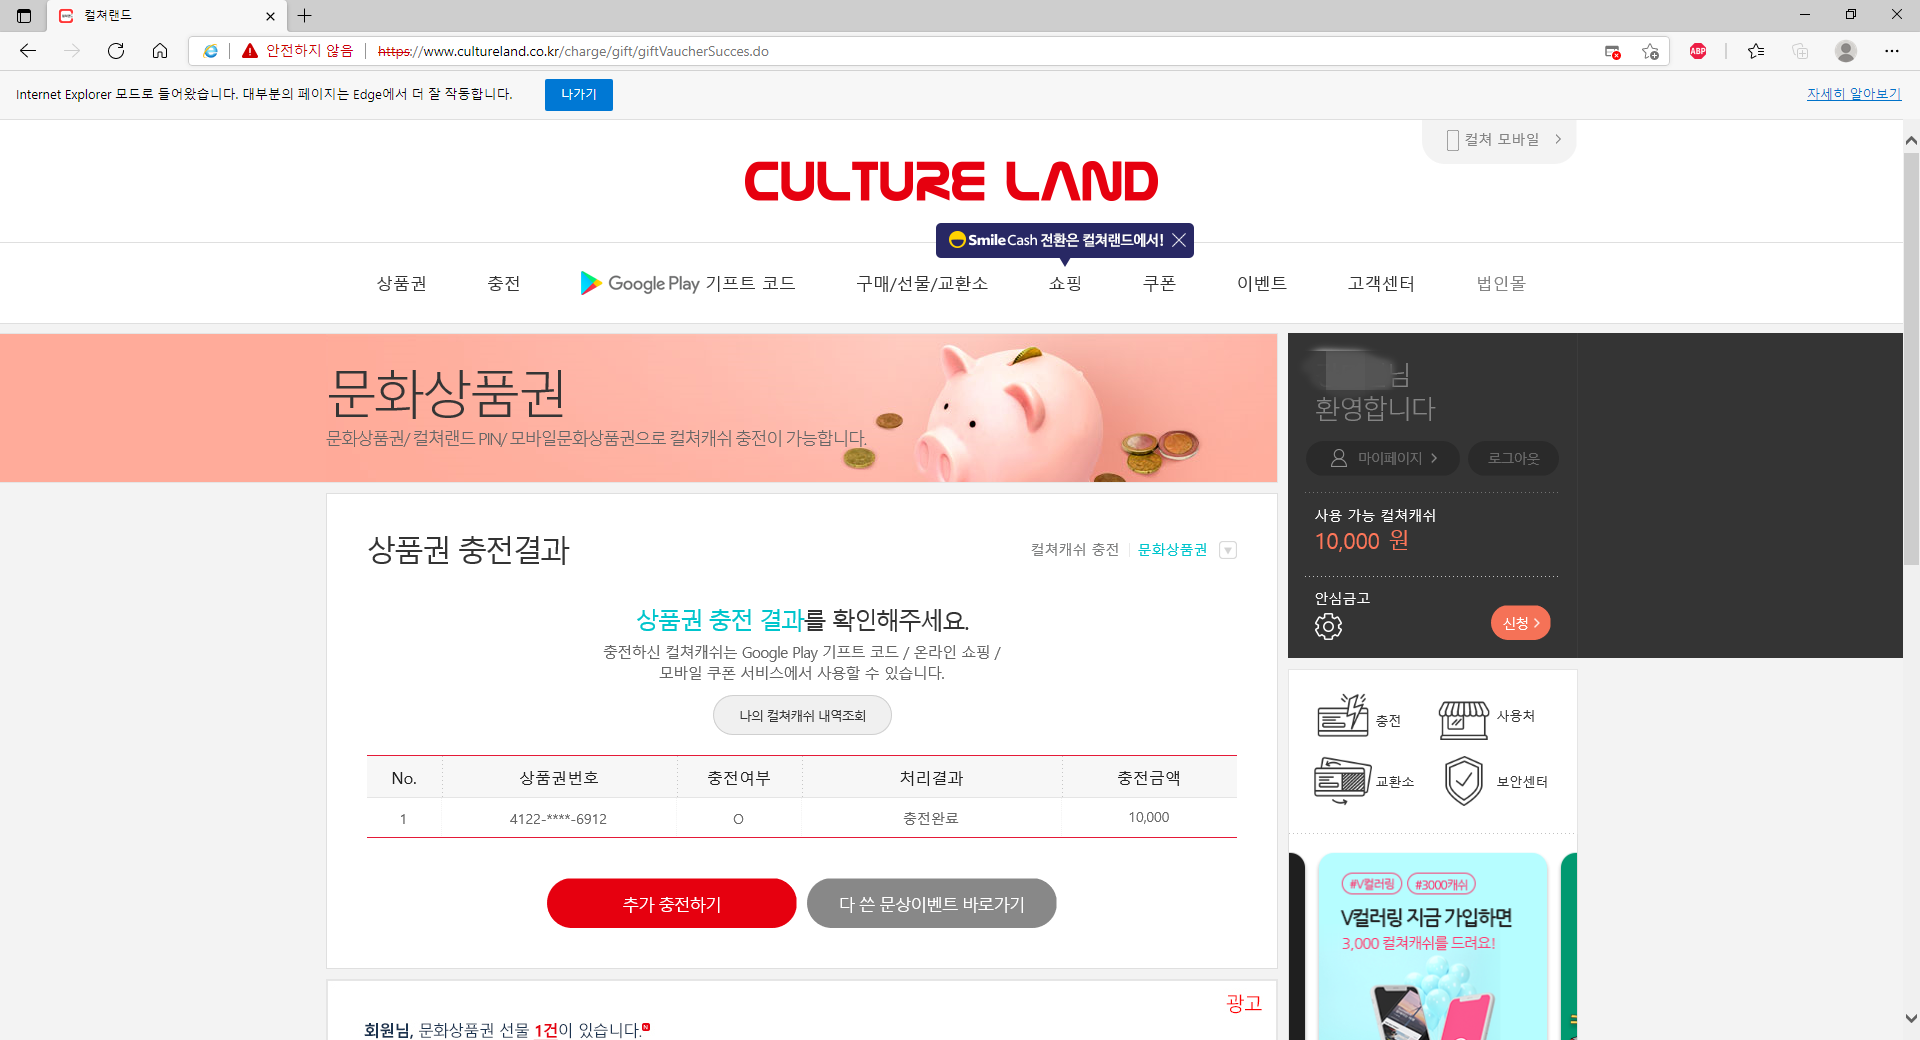Click the 로그아웃 button
The height and width of the screenshot is (1040, 1920).
click(x=1513, y=458)
